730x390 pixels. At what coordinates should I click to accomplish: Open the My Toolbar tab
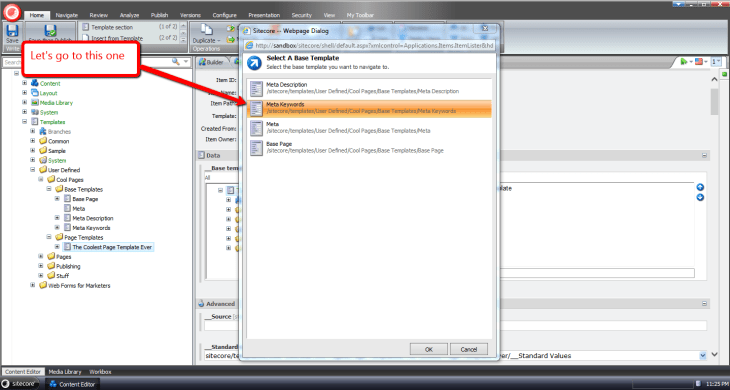pyautogui.click(x=360, y=15)
